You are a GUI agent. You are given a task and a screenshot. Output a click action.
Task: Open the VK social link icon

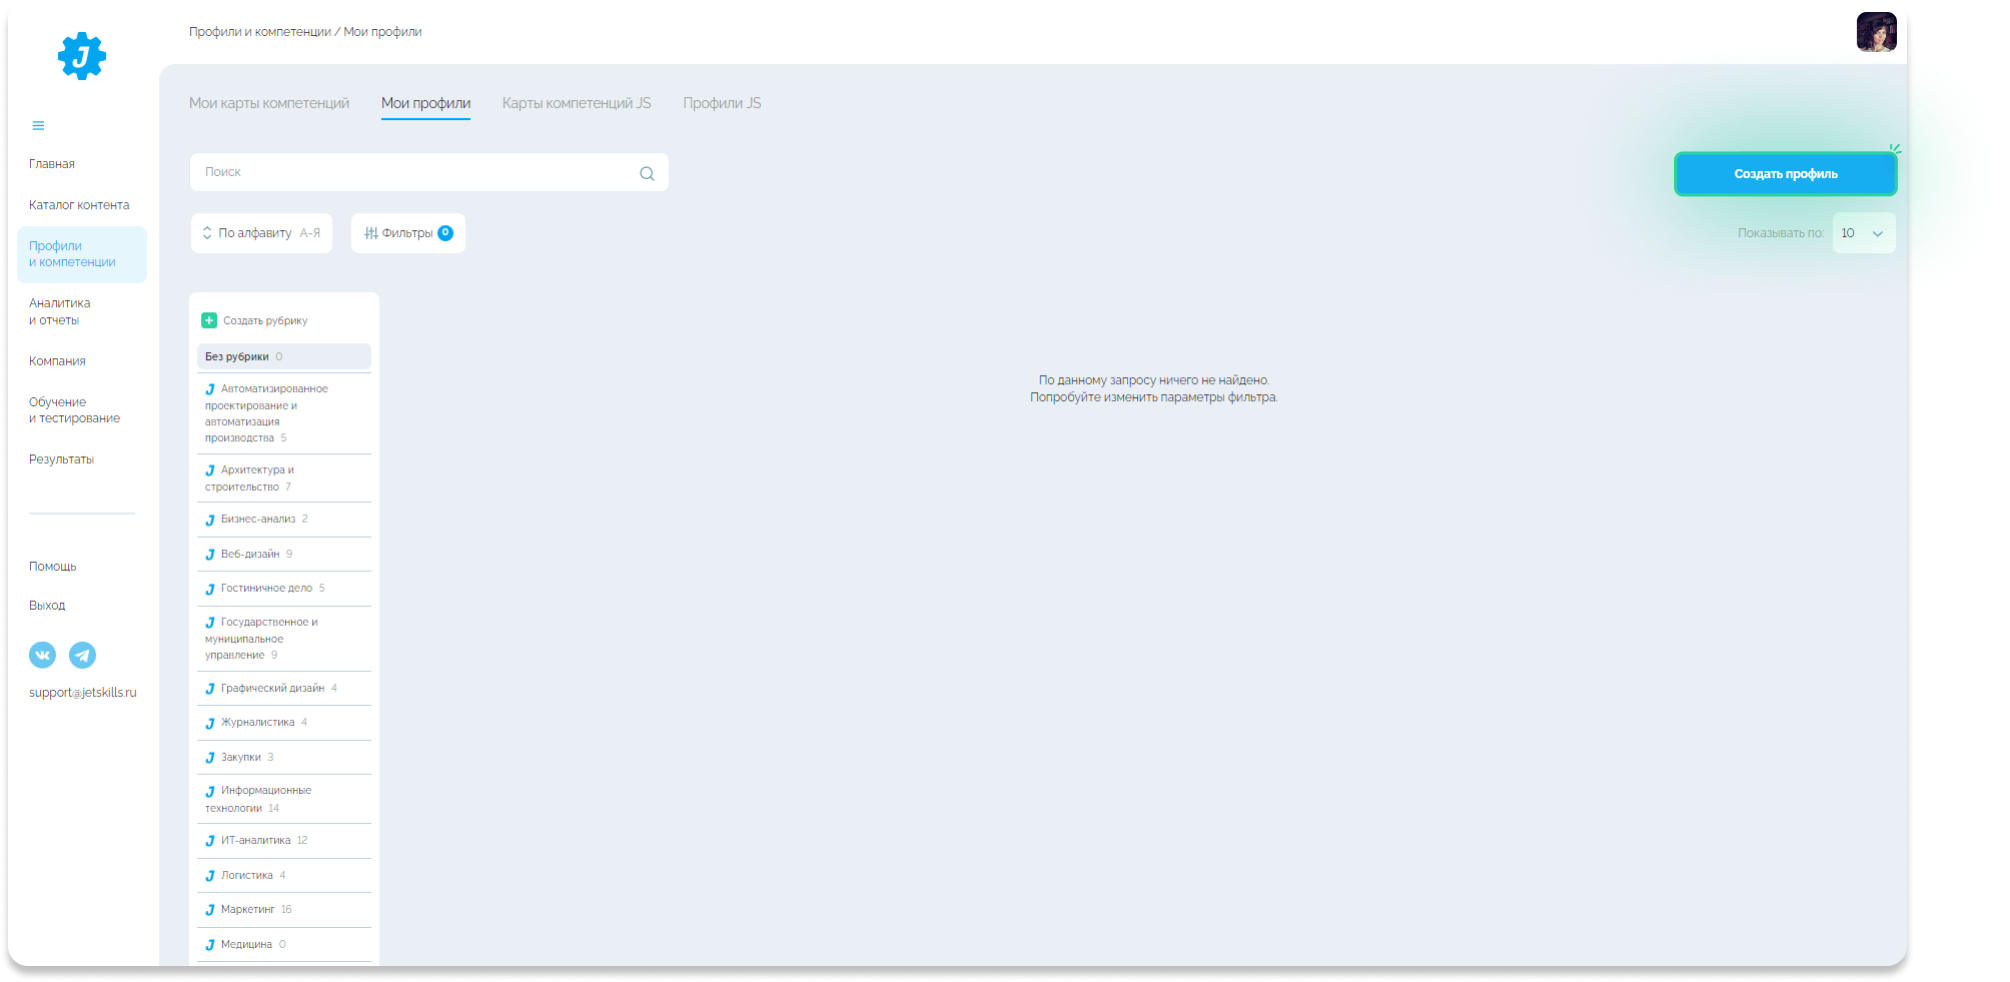(42, 655)
